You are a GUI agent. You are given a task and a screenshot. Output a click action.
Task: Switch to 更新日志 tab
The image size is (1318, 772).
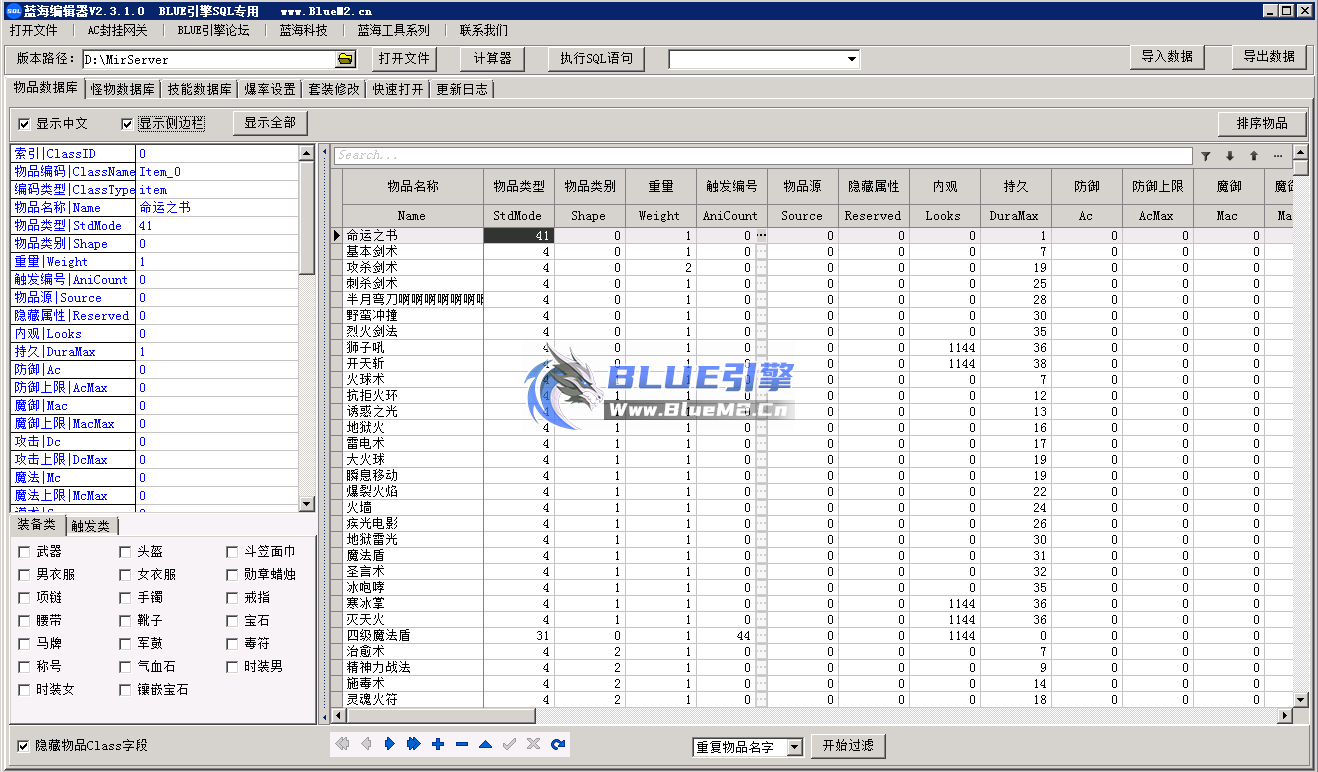click(x=462, y=89)
